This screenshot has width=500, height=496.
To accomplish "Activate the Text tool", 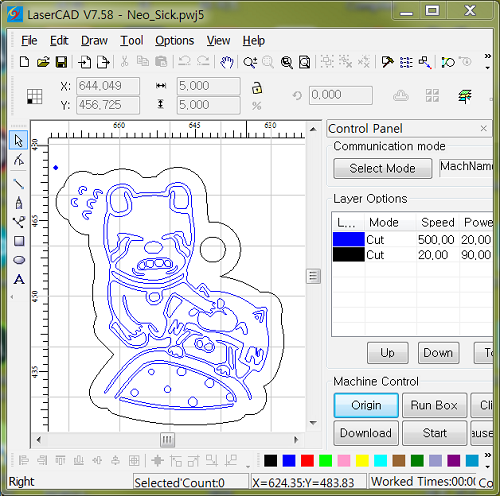I will pos(19,279).
